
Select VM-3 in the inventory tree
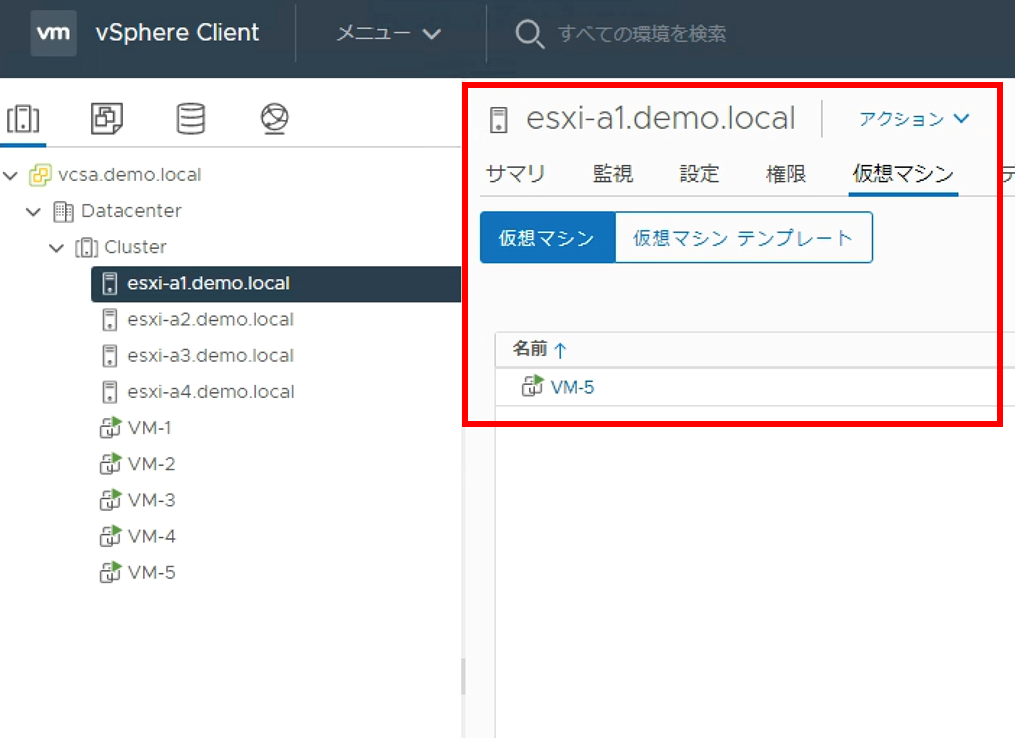pyautogui.click(x=151, y=500)
